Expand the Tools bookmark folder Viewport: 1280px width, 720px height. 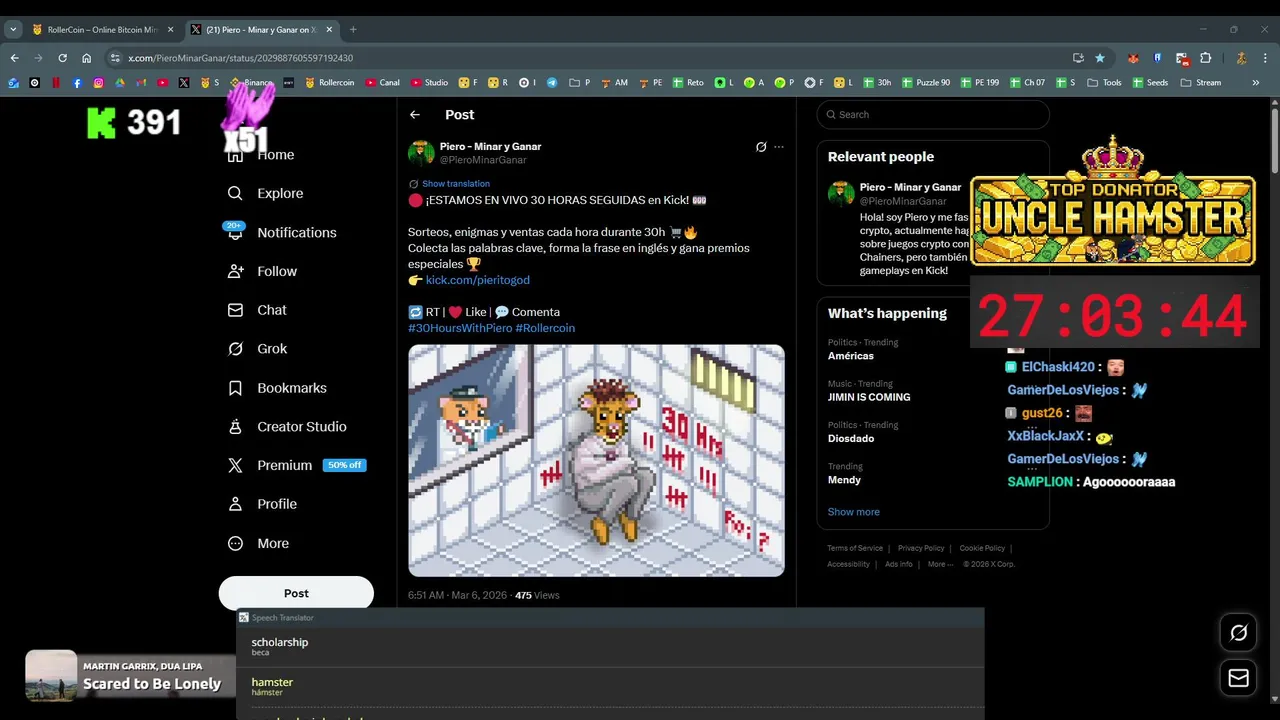1104,83
